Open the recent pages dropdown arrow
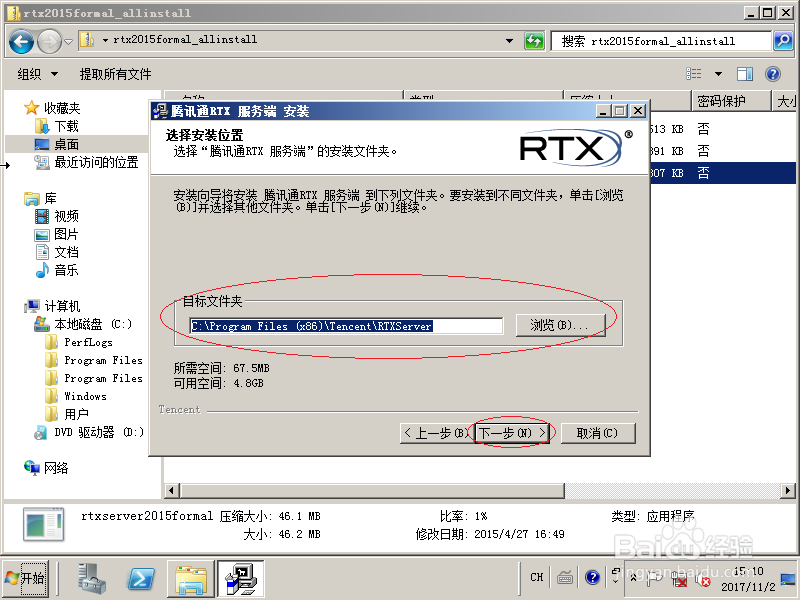Viewport: 800px width, 600px height. point(68,41)
